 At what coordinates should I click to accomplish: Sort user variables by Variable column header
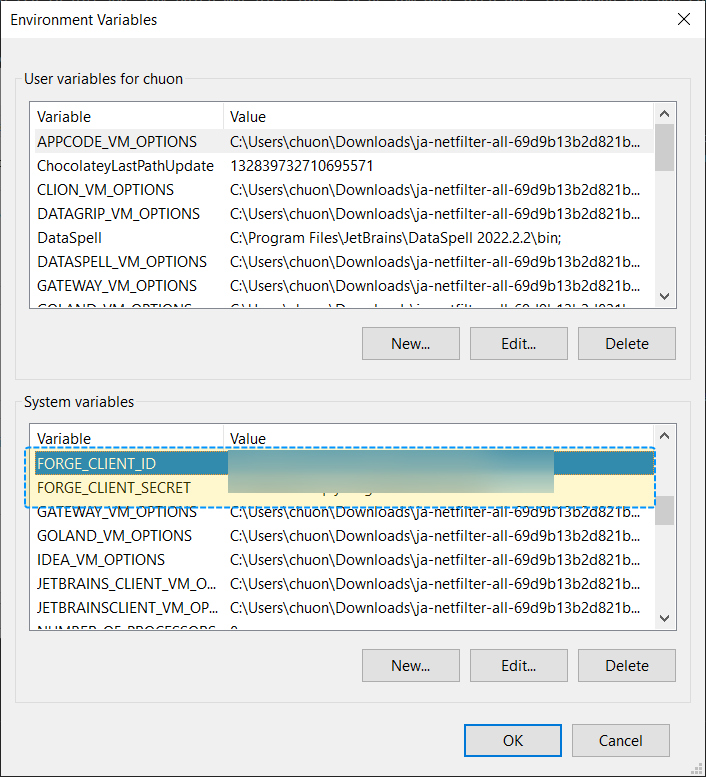(126, 116)
